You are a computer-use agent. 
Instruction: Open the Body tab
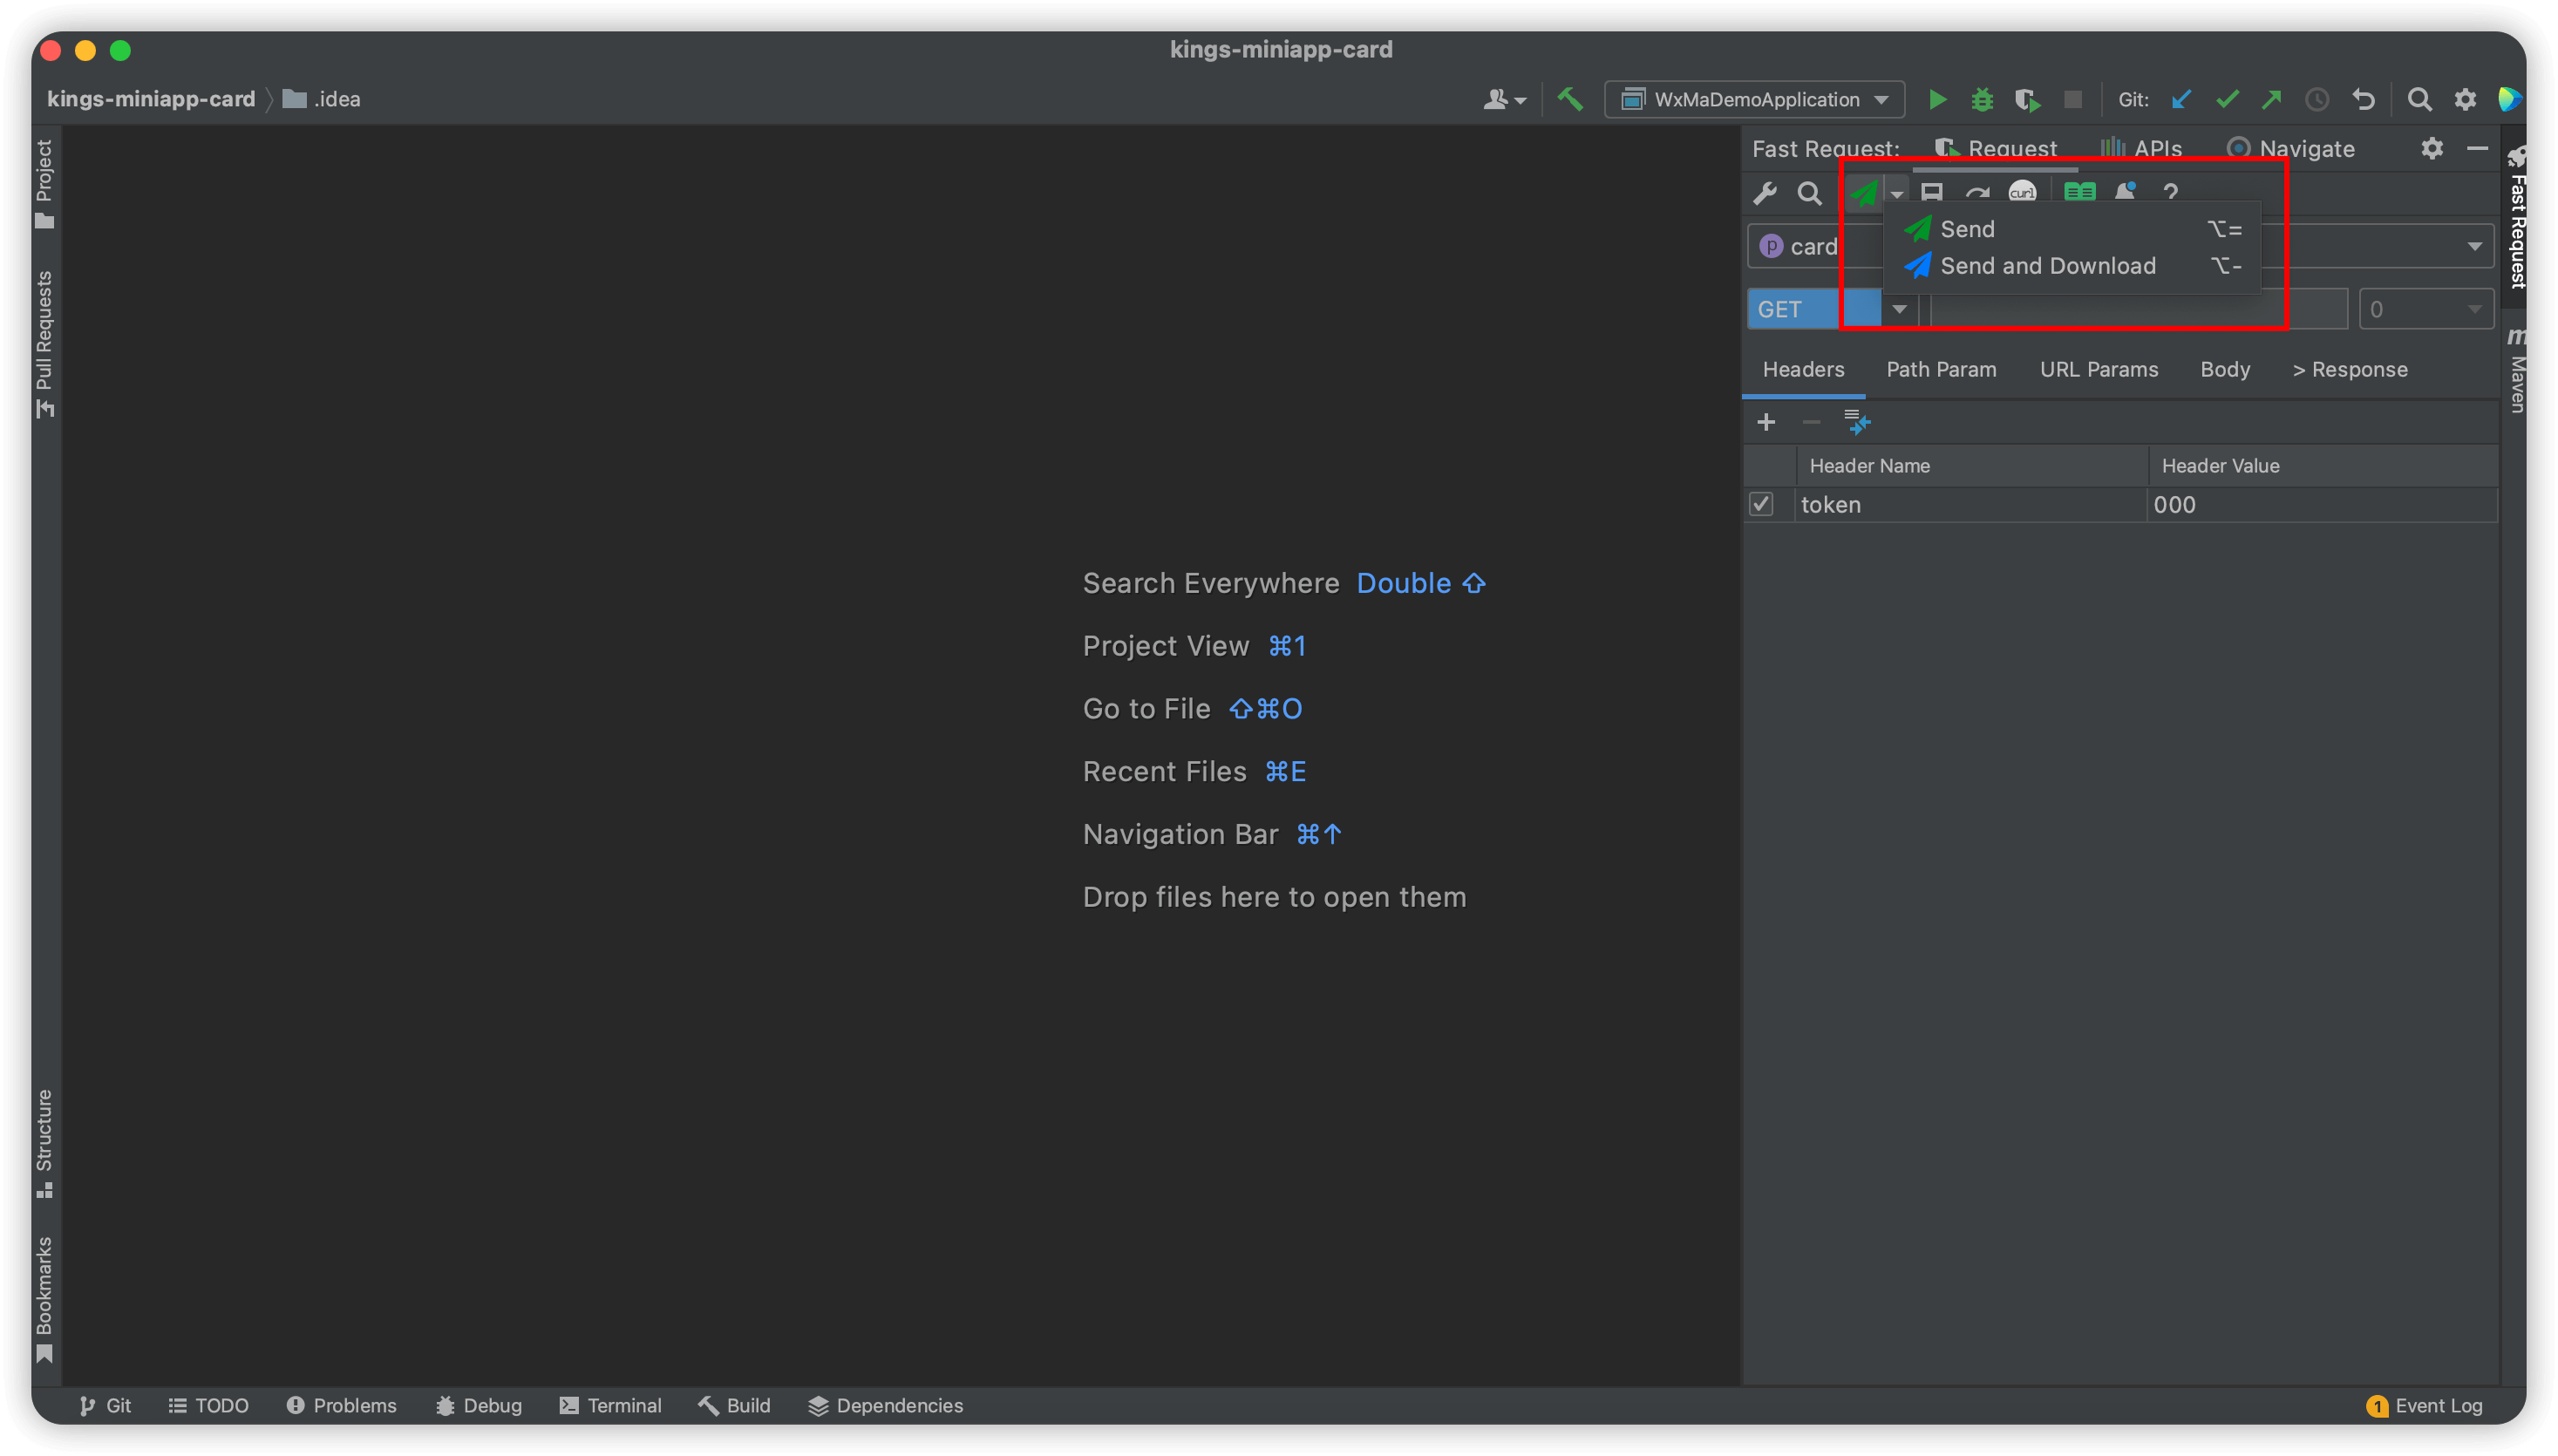pos(2224,369)
